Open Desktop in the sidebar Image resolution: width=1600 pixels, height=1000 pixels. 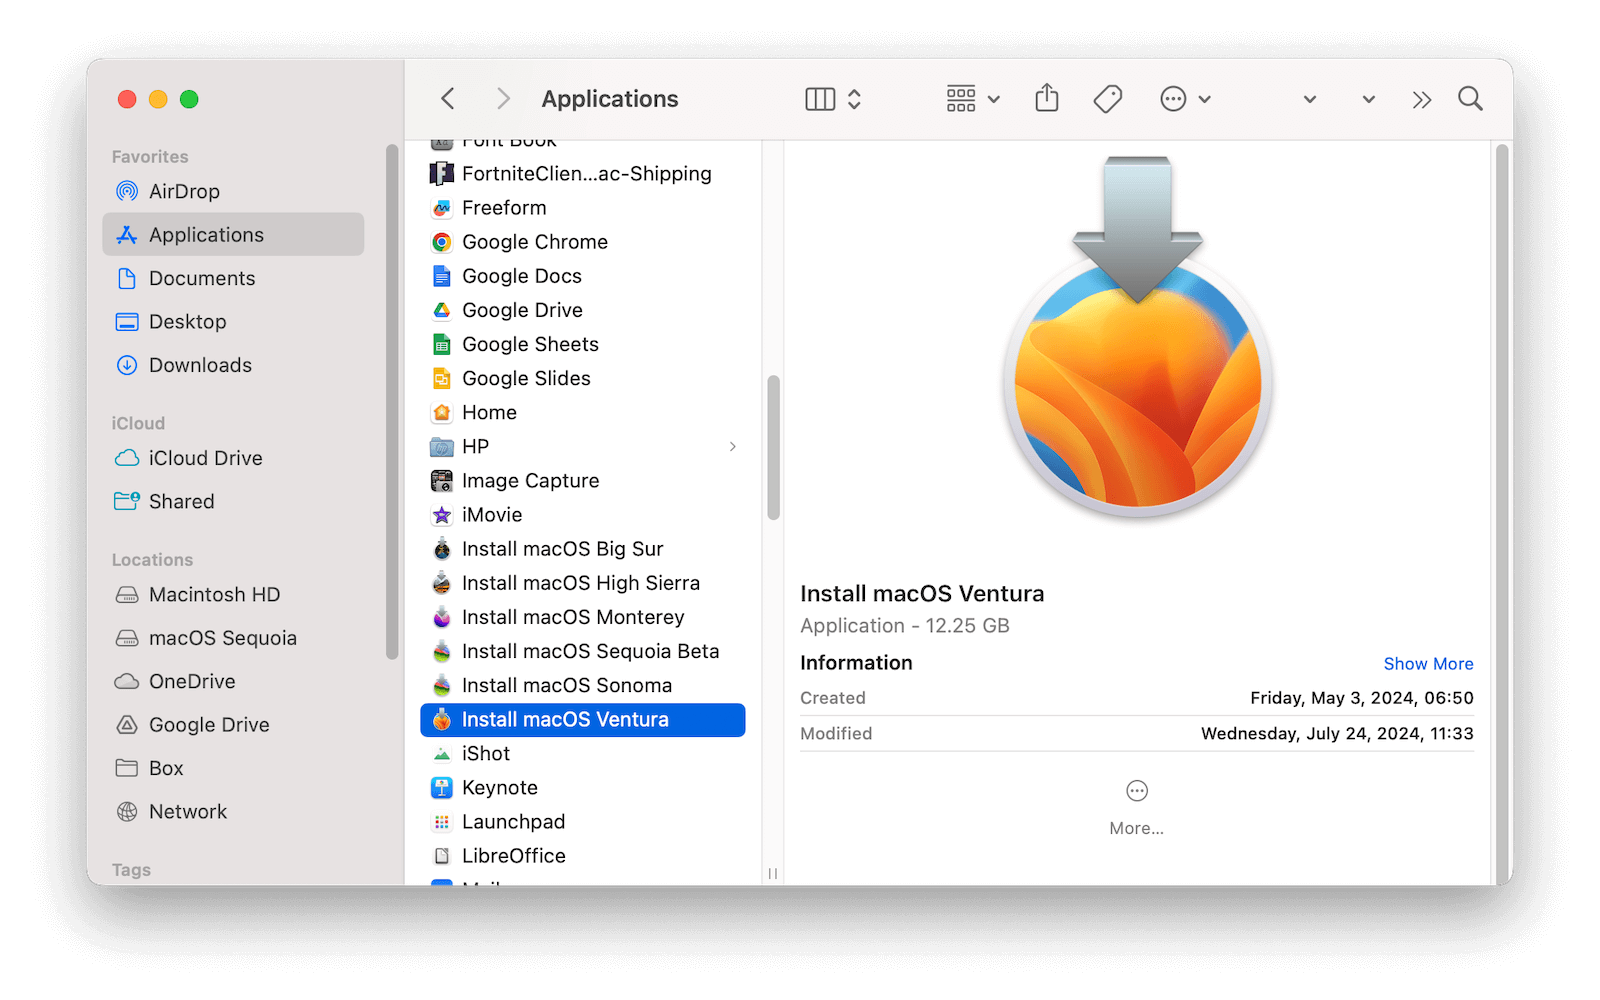pyautogui.click(x=233, y=321)
